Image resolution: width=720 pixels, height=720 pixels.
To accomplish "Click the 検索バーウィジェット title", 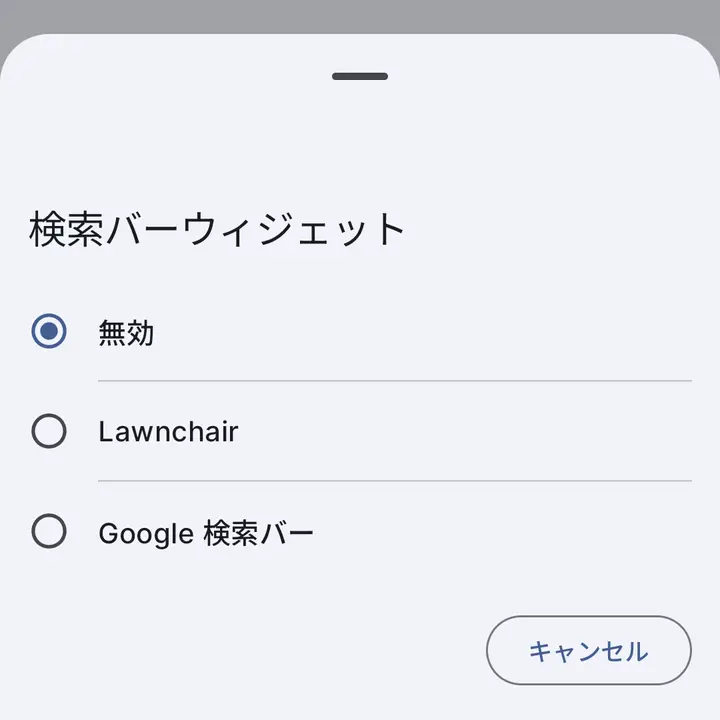I will click(x=217, y=229).
